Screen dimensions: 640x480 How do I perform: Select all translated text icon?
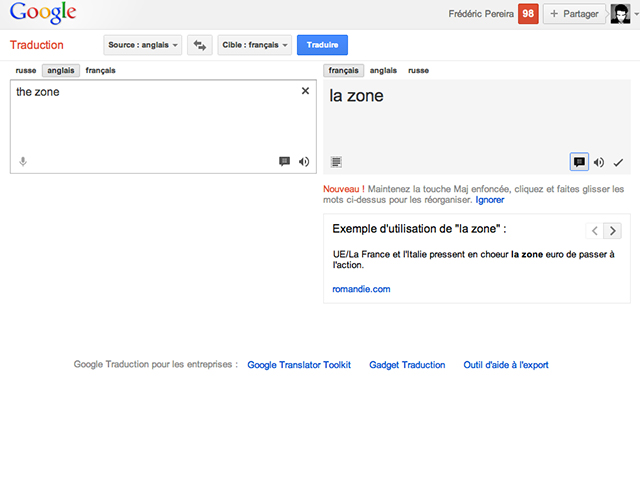pyautogui.click(x=336, y=162)
